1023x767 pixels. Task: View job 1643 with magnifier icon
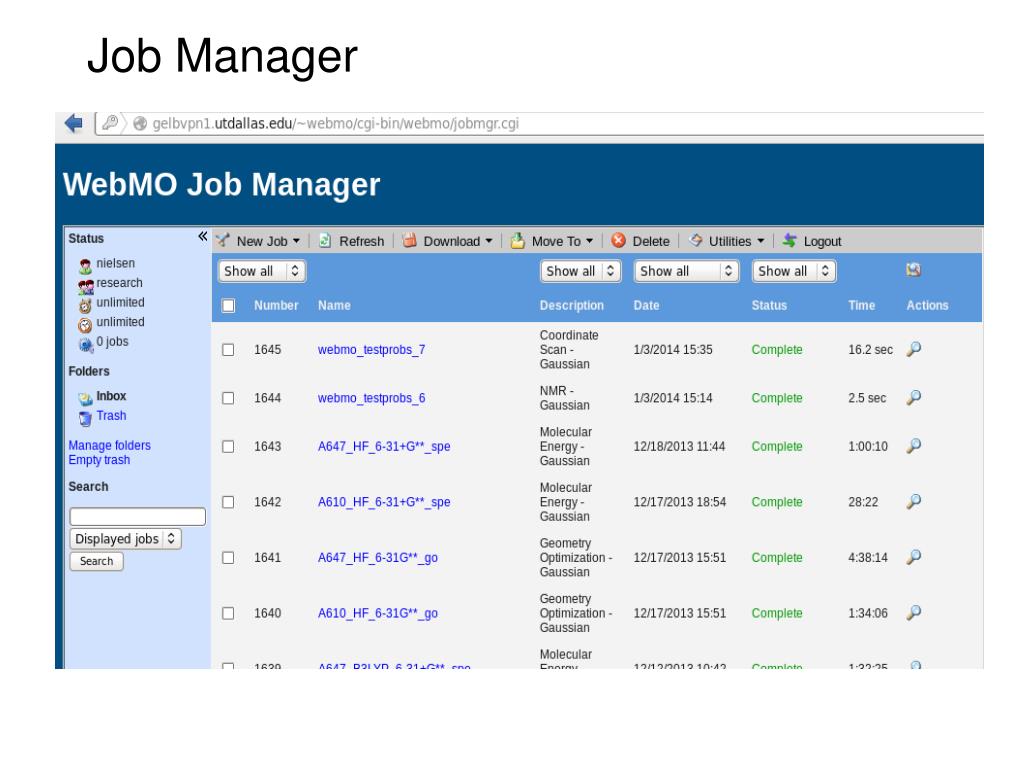point(914,445)
